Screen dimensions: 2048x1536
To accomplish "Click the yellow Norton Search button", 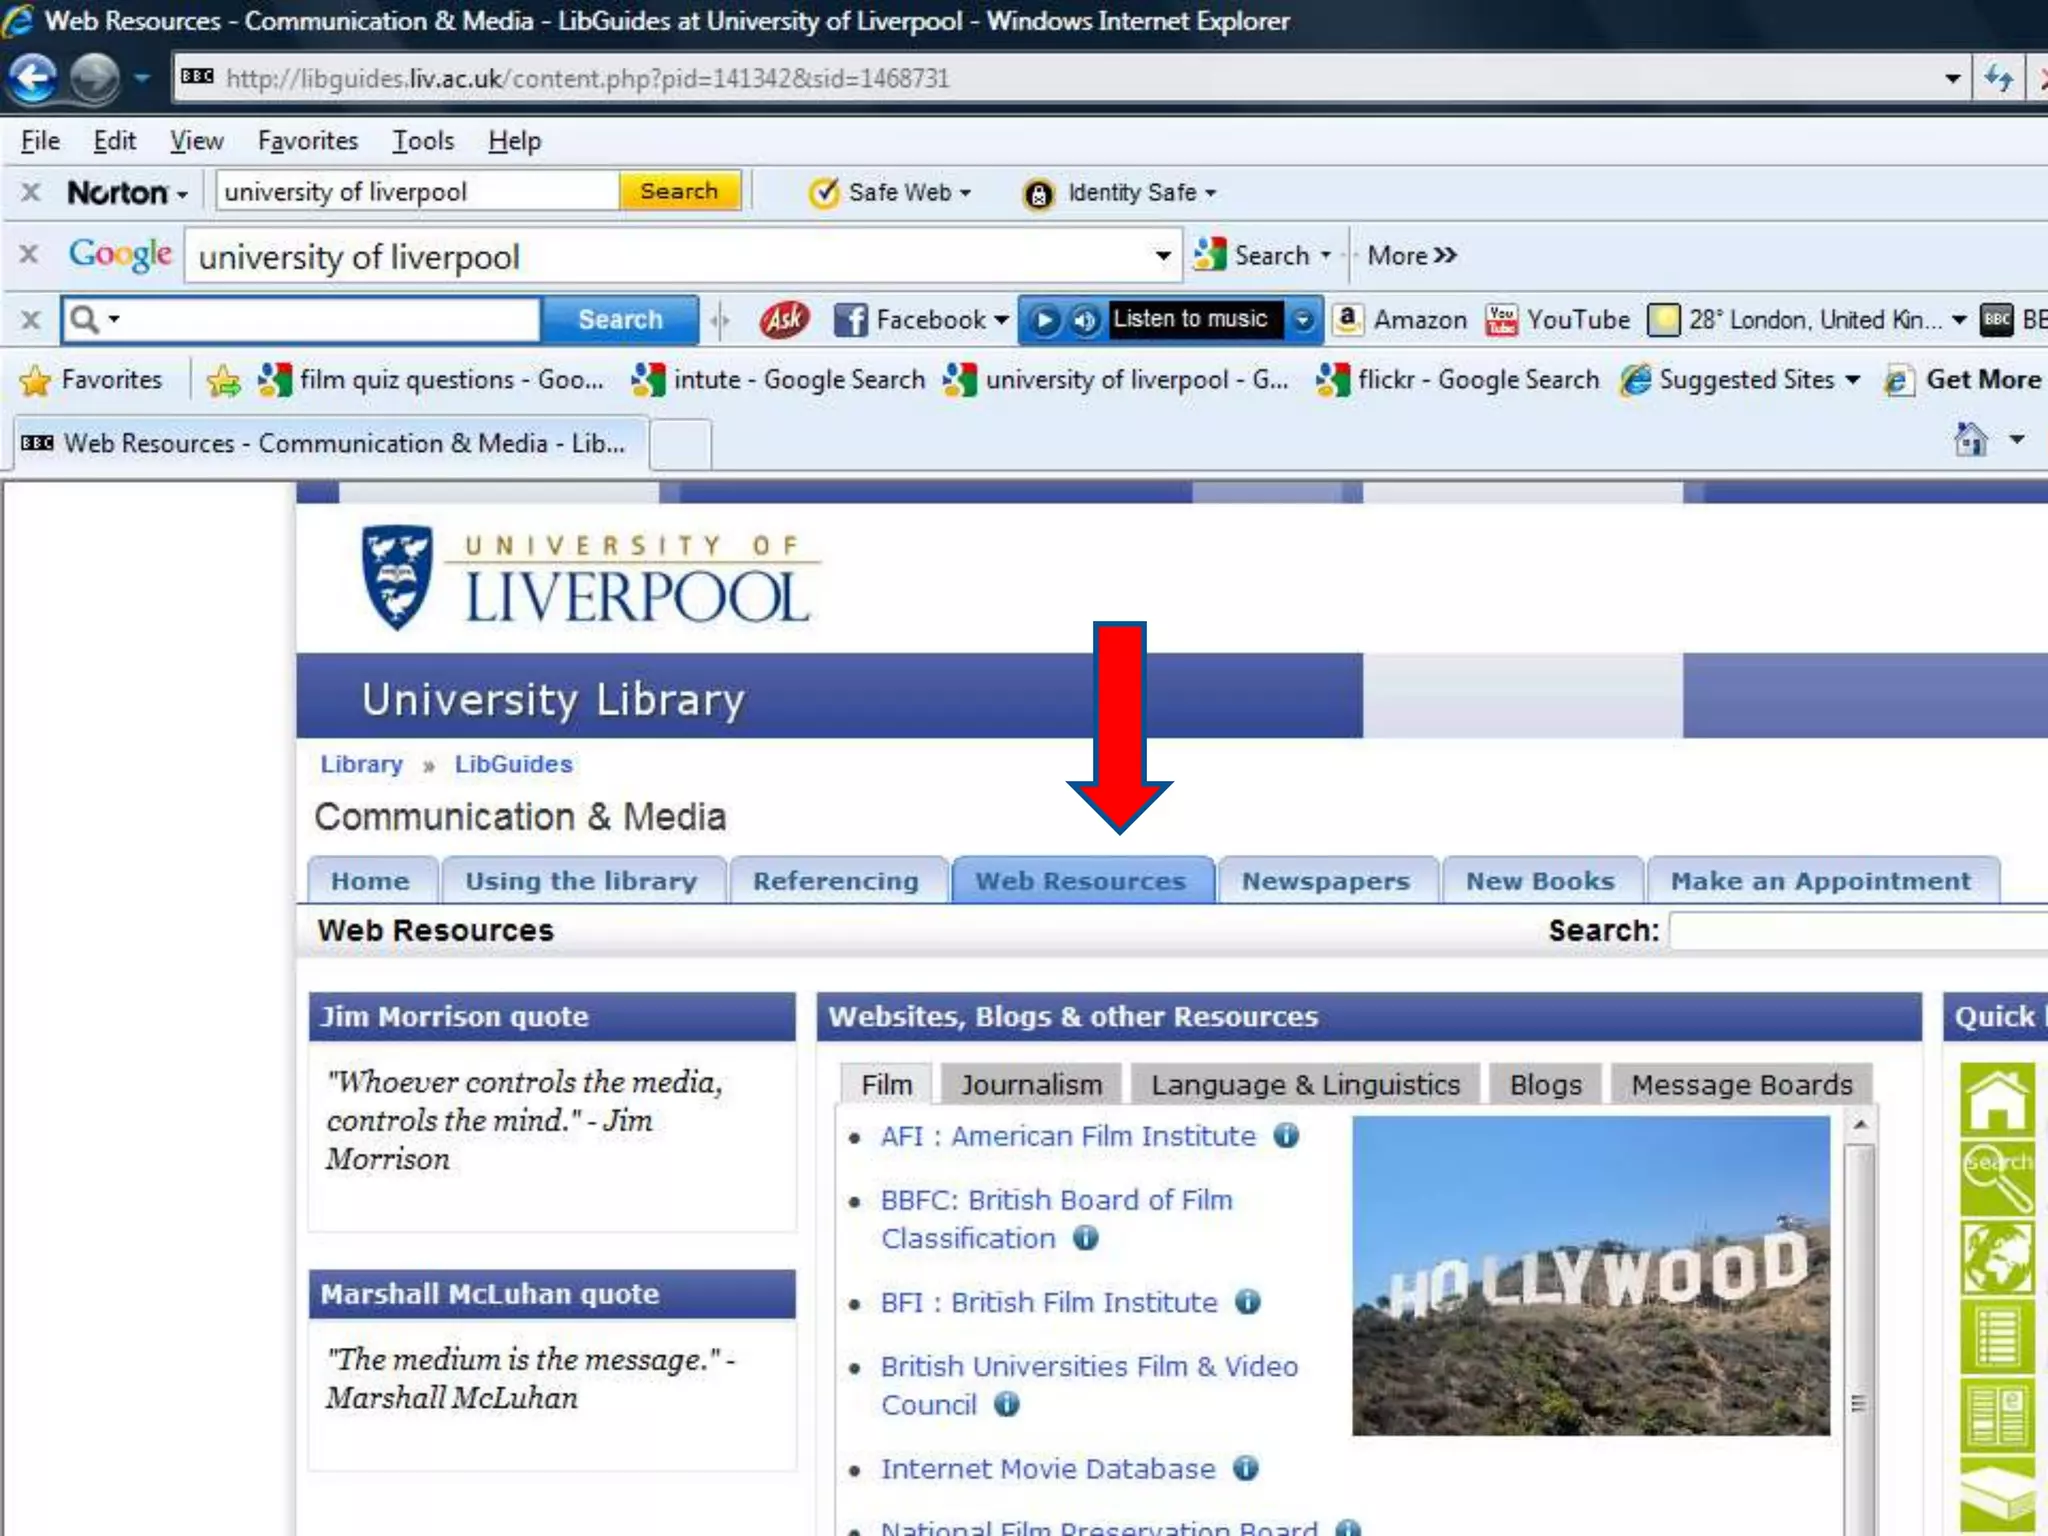I will click(679, 191).
